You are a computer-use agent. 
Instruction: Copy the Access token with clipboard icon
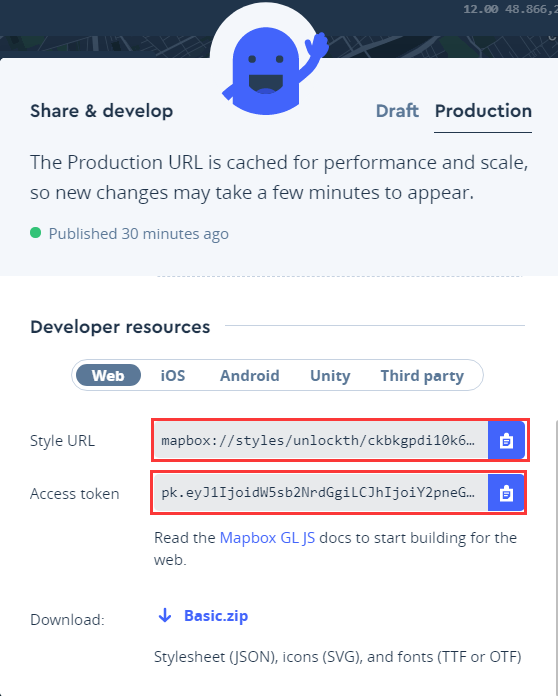pyautogui.click(x=506, y=493)
